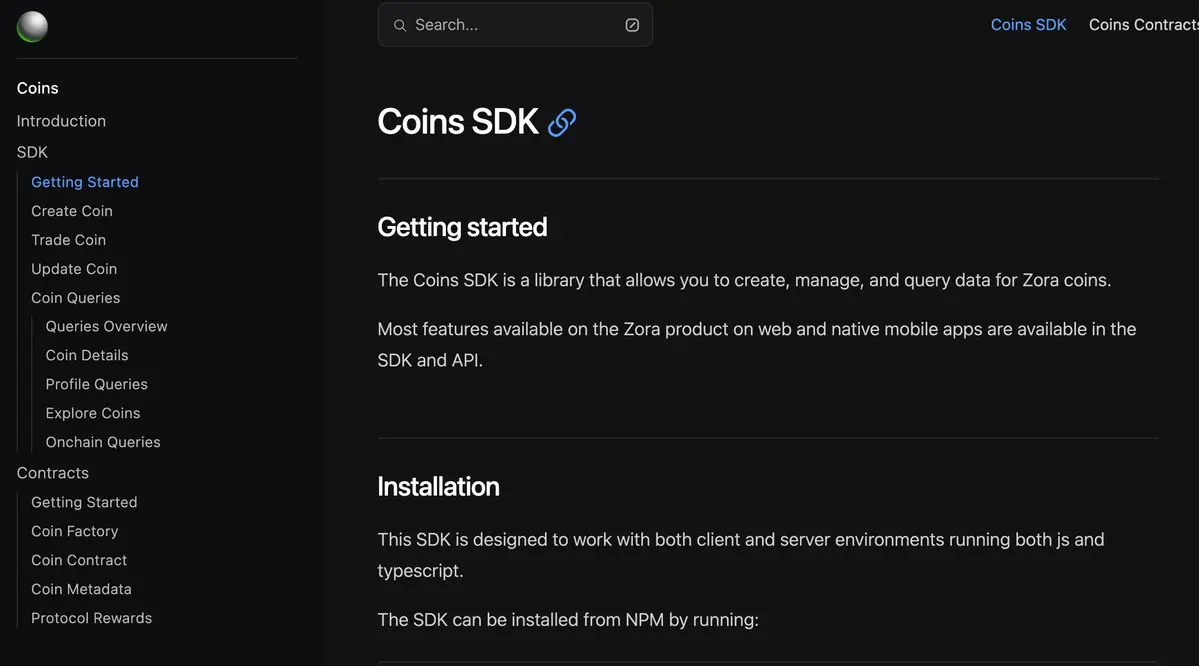Open the Coin Factory contracts page
This screenshot has width=1199, height=666.
click(75, 531)
